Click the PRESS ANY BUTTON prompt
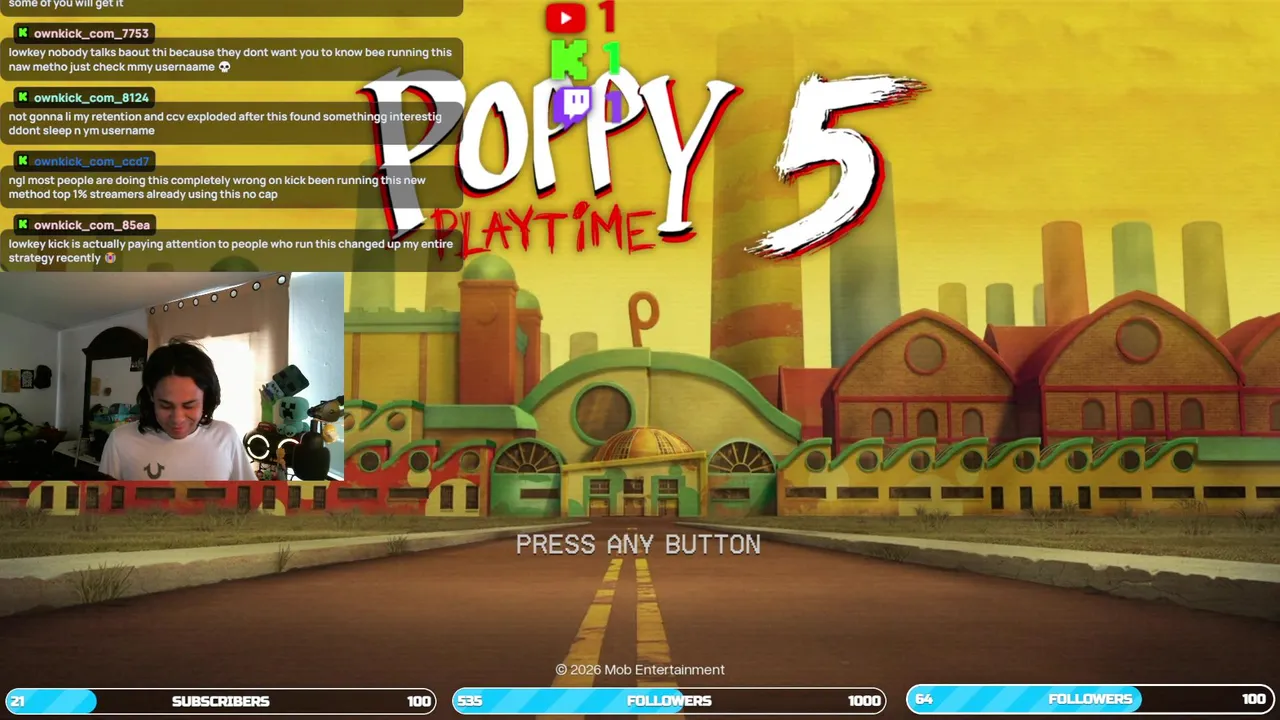This screenshot has width=1280, height=720. point(638,544)
